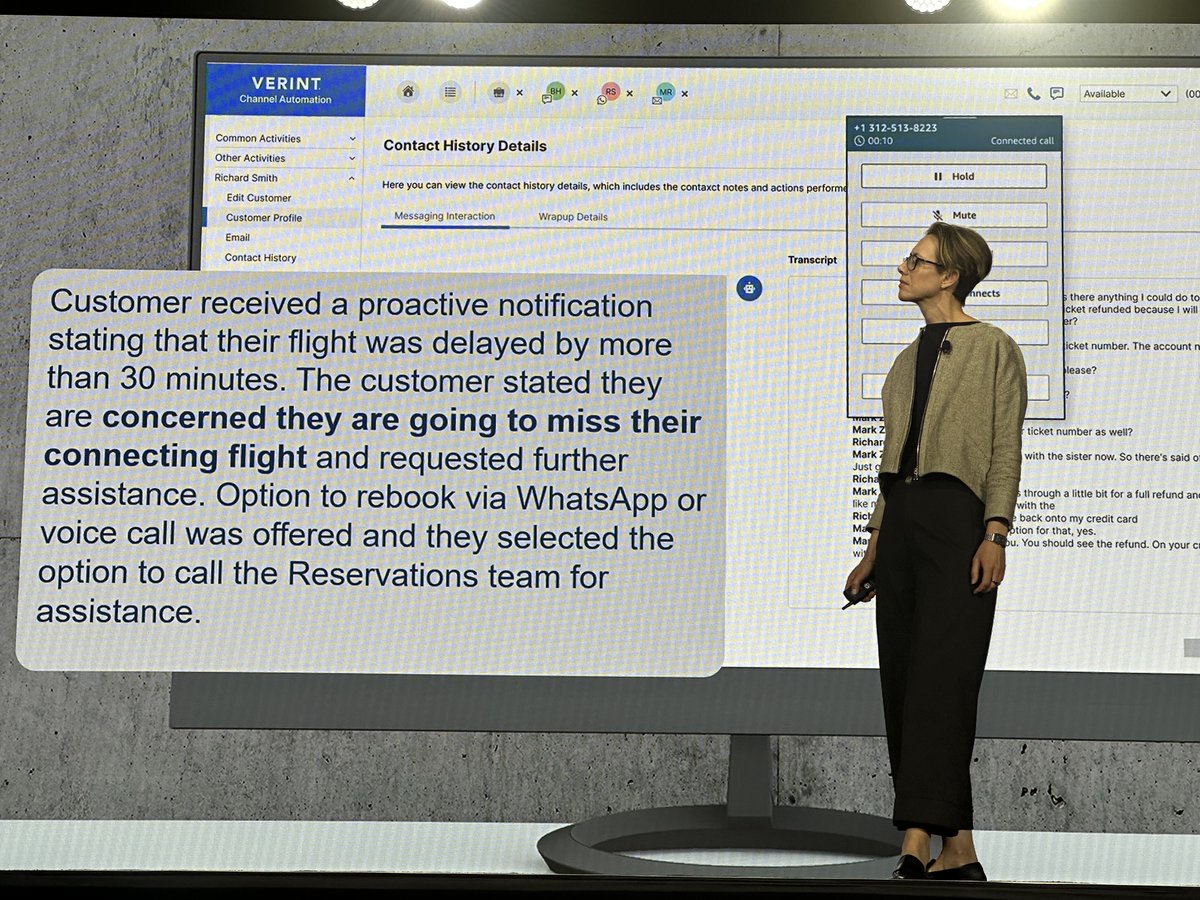The width and height of the screenshot is (1200, 900).
Task: Open the MR email session icon
Action: (668, 92)
